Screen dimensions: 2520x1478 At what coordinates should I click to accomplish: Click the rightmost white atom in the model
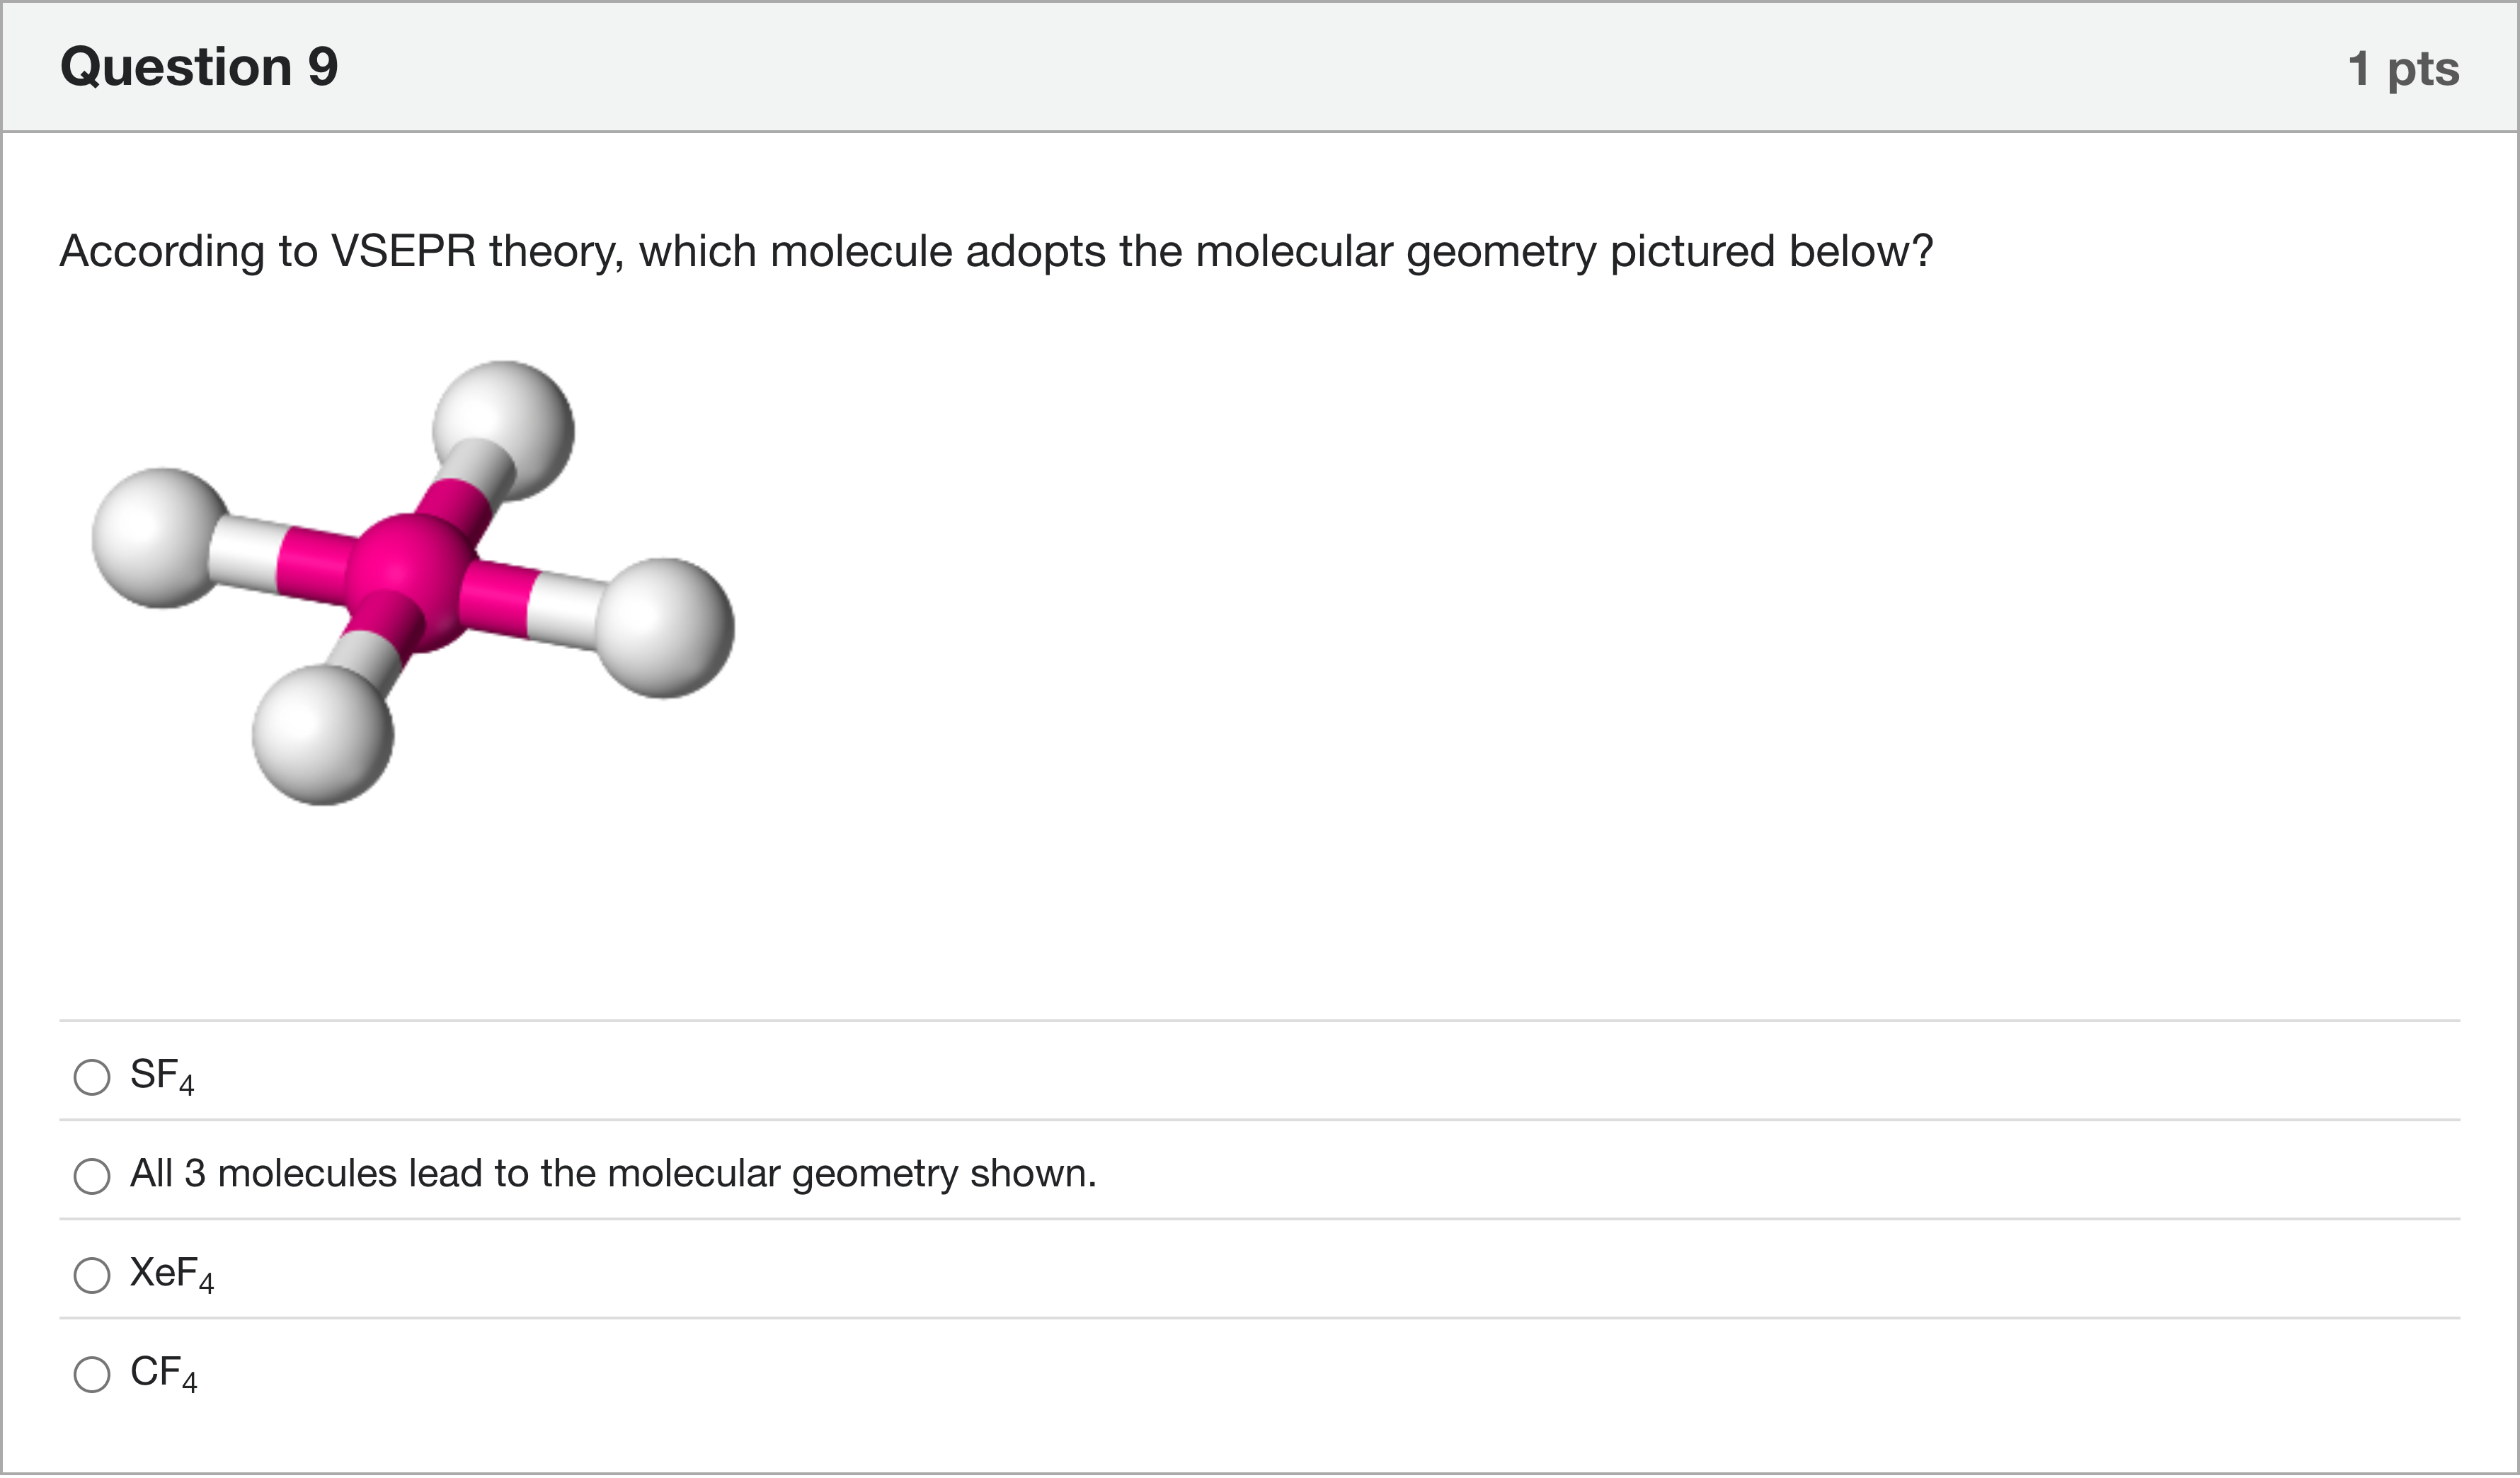pos(664,628)
